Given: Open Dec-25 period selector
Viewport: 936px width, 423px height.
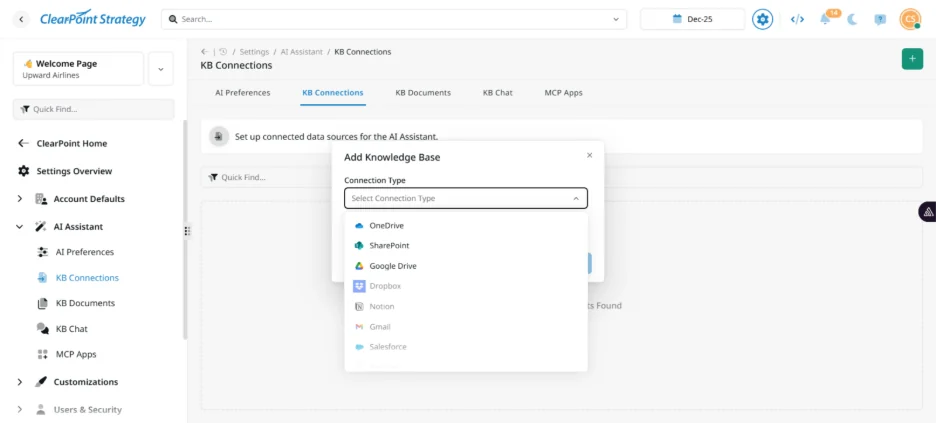Looking at the screenshot, I should 692,19.
